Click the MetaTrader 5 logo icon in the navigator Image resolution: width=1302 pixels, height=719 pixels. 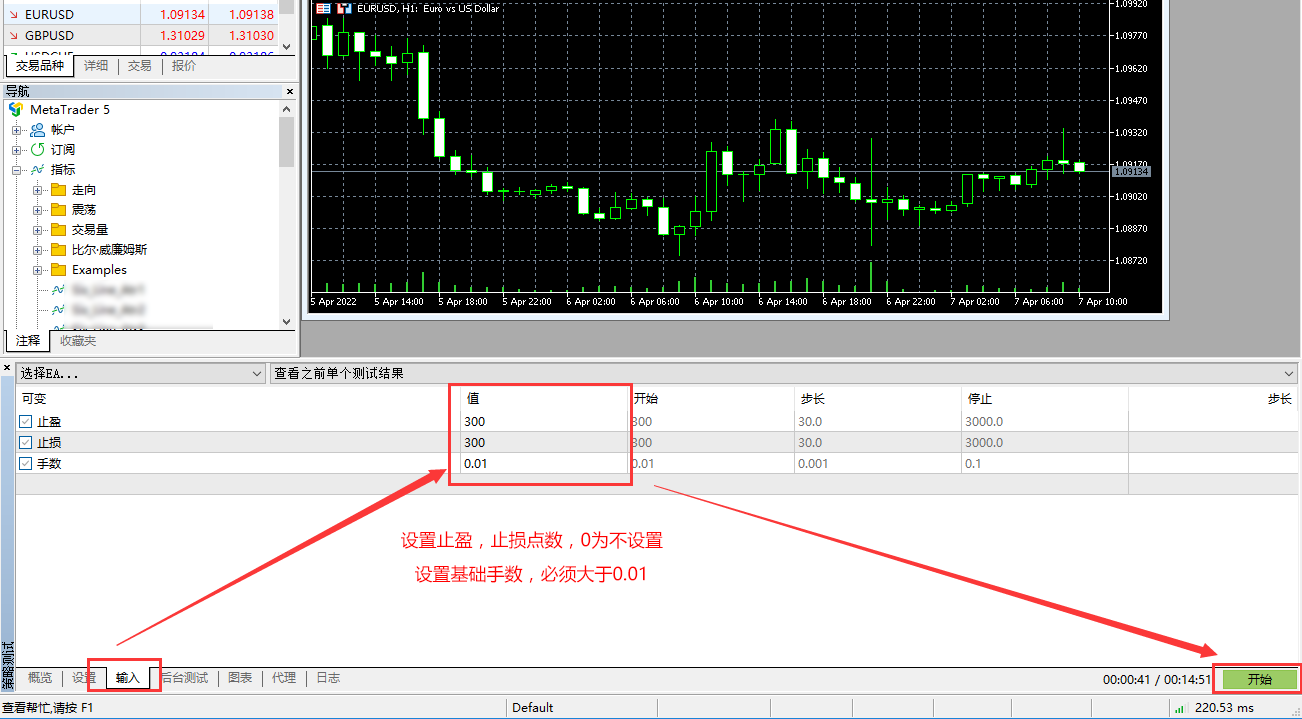coord(16,109)
